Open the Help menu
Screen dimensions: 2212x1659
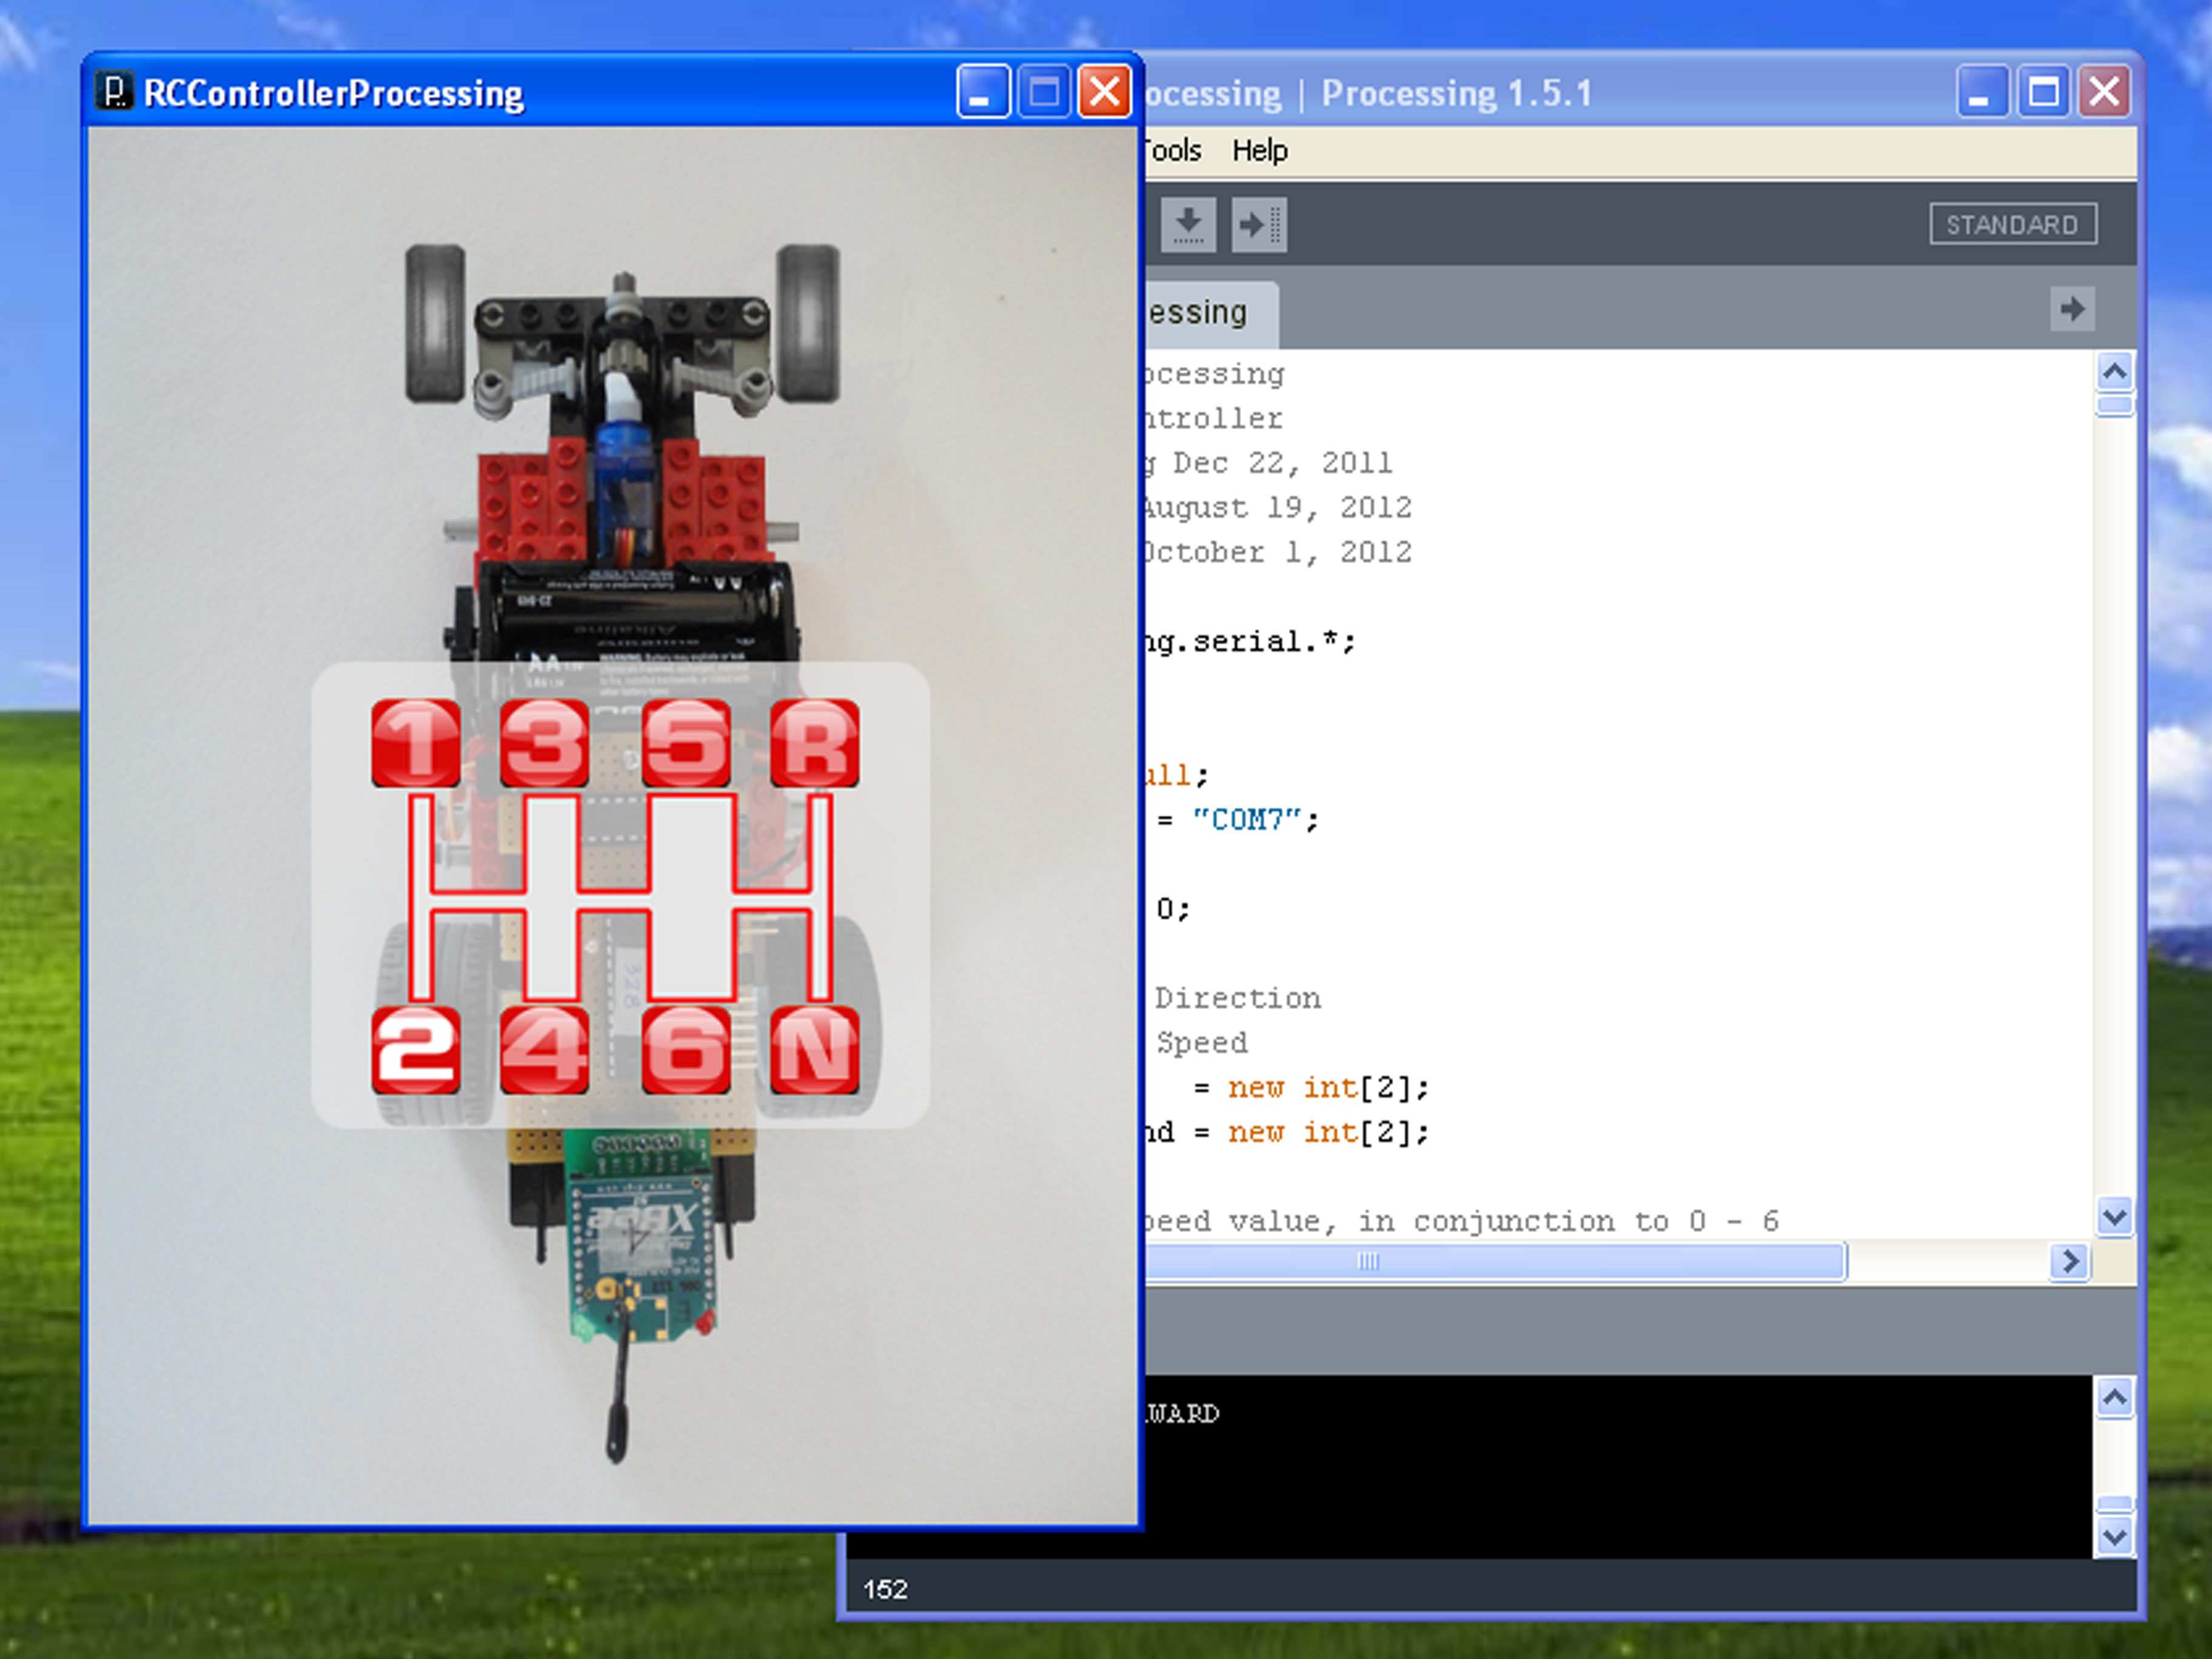pos(1259,150)
